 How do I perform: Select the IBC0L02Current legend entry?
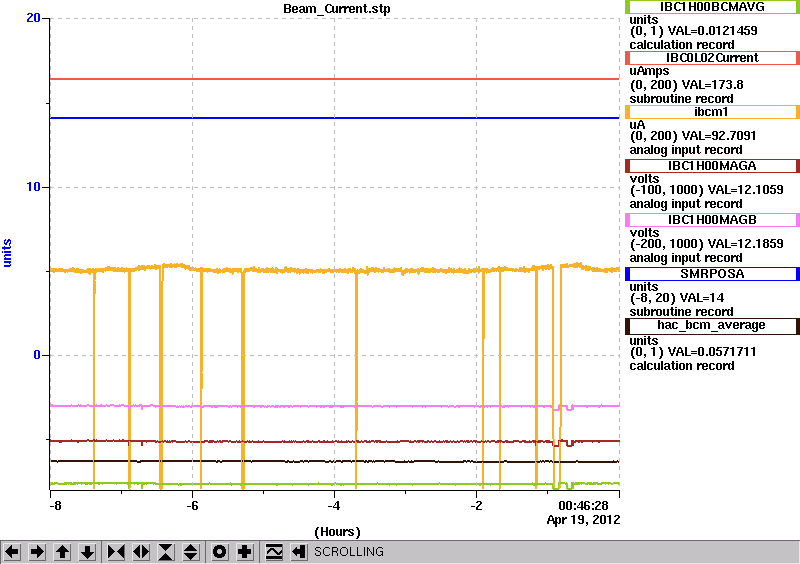tap(712, 58)
